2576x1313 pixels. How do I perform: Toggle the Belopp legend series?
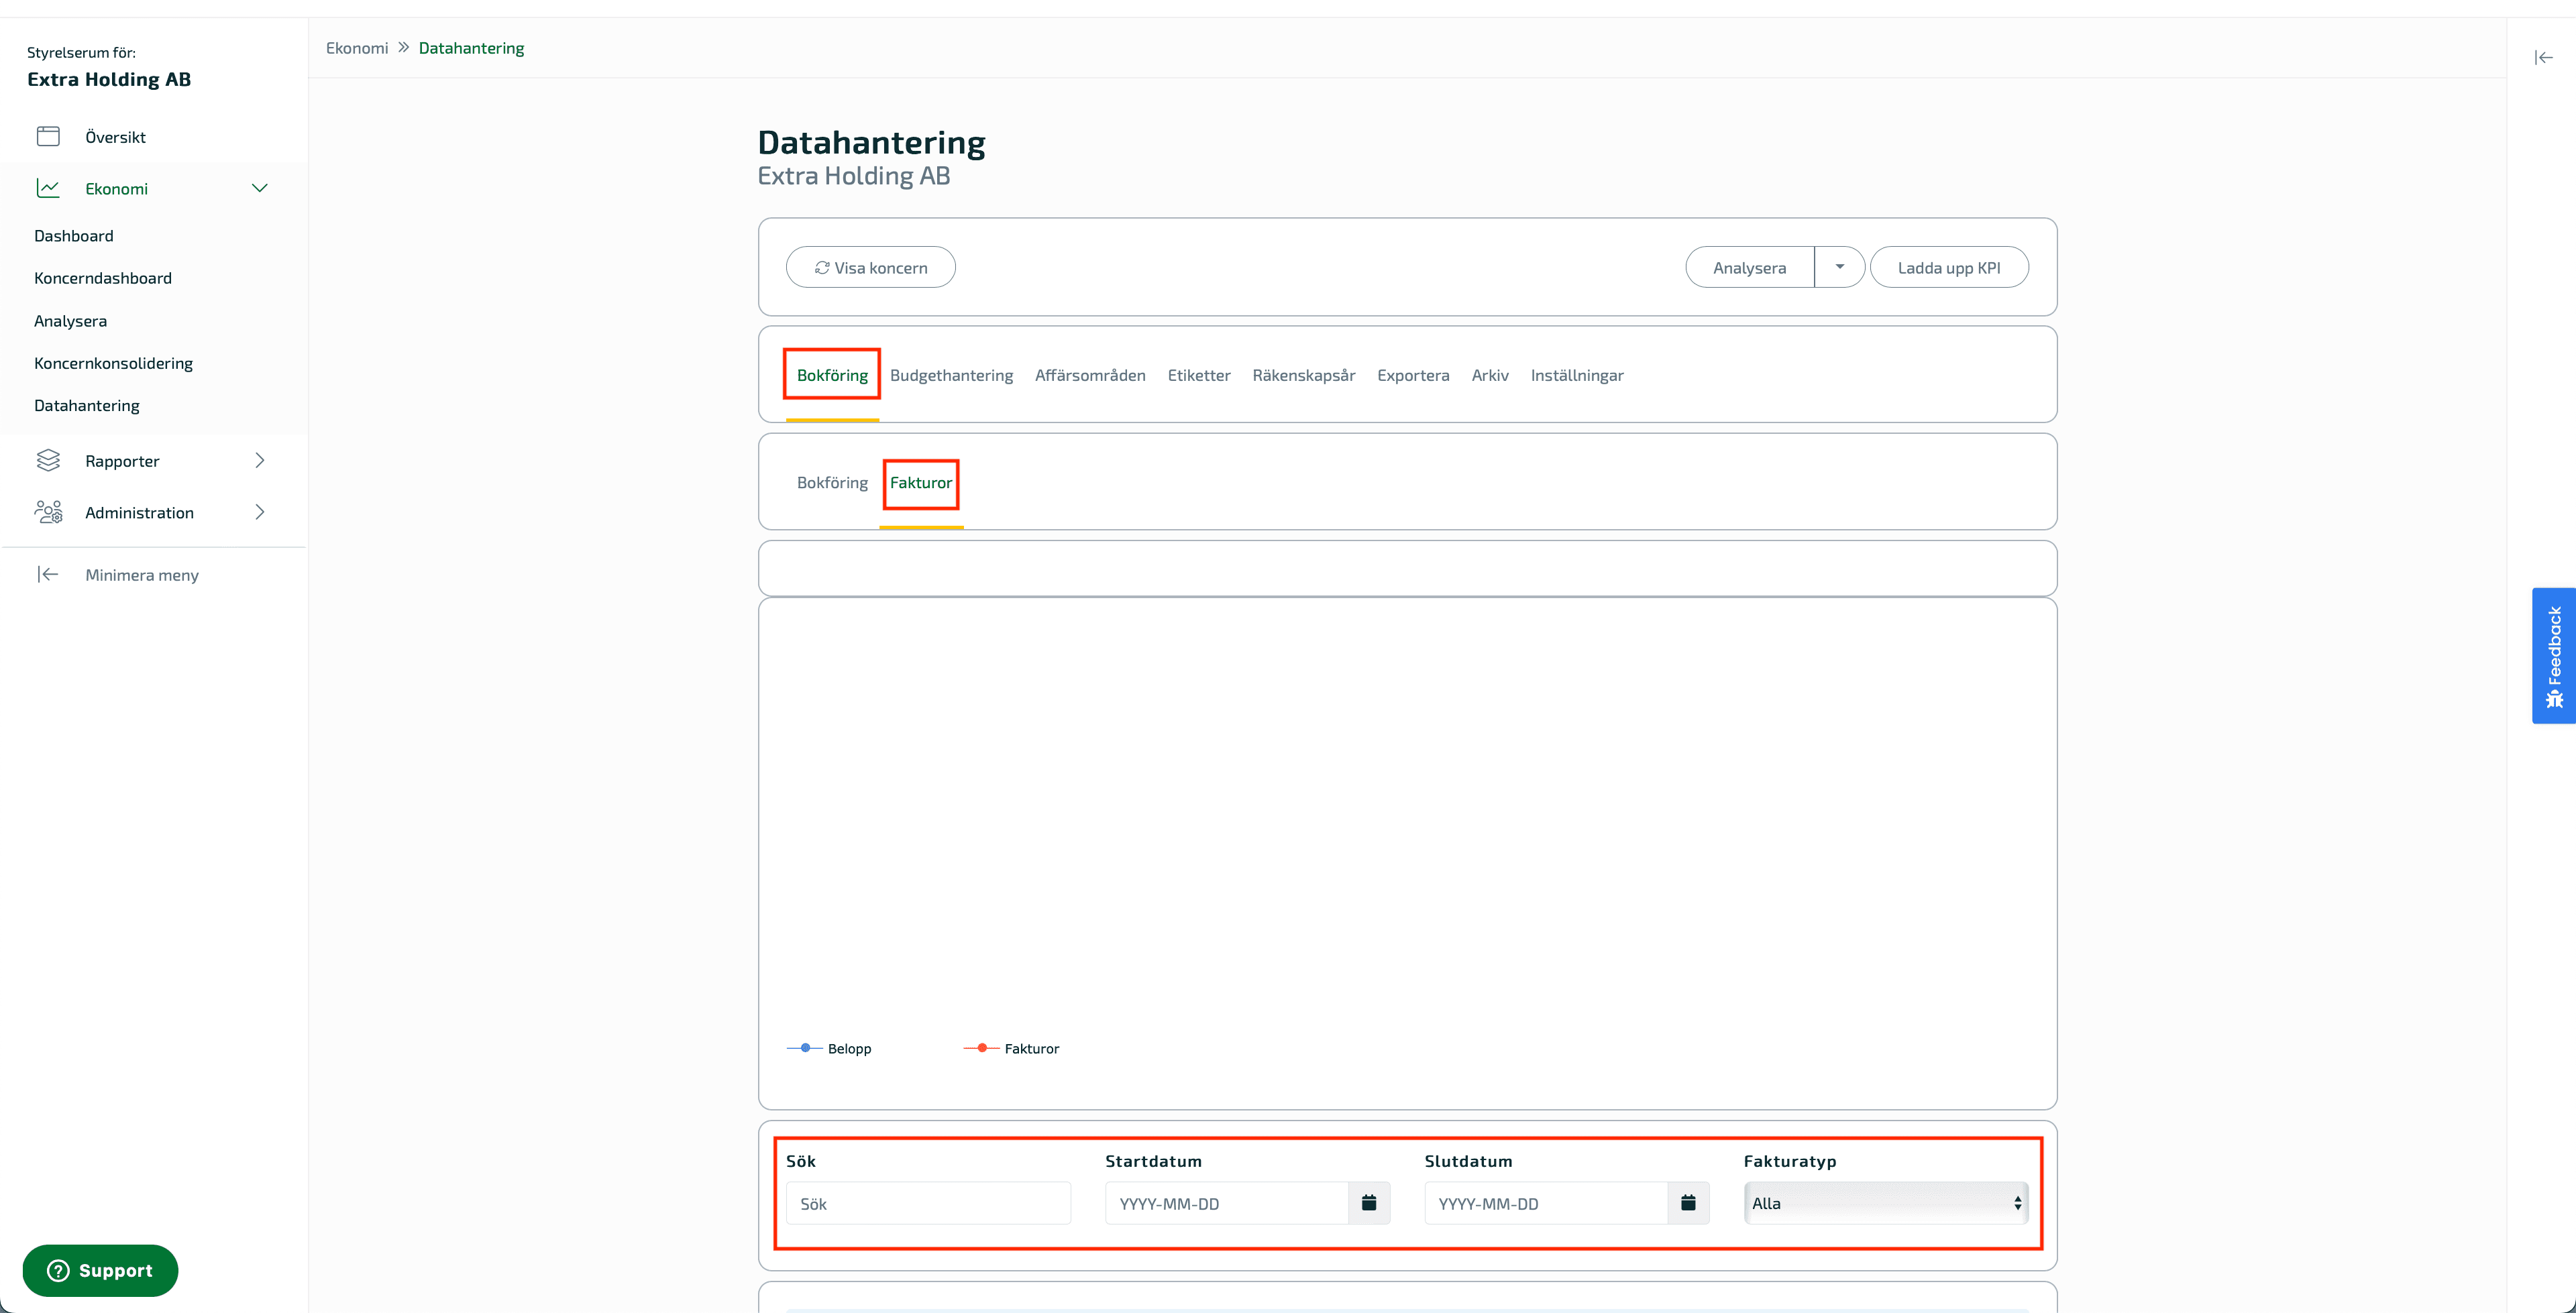pyautogui.click(x=829, y=1048)
